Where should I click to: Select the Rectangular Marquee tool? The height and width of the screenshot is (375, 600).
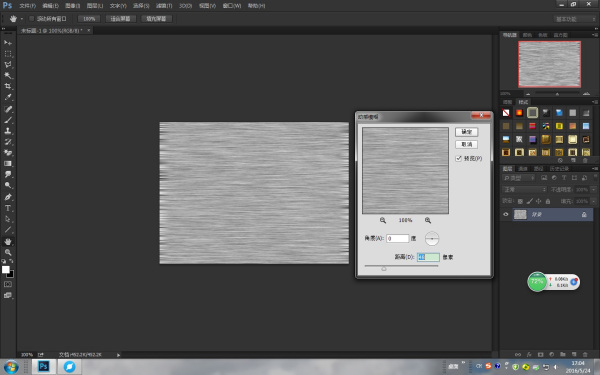[8, 54]
